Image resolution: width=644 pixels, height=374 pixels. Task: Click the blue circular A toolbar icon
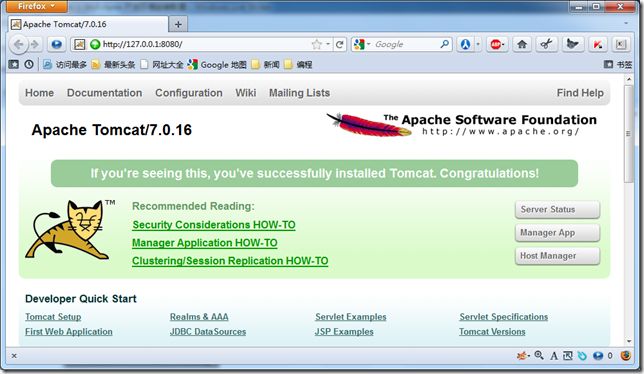(465, 44)
